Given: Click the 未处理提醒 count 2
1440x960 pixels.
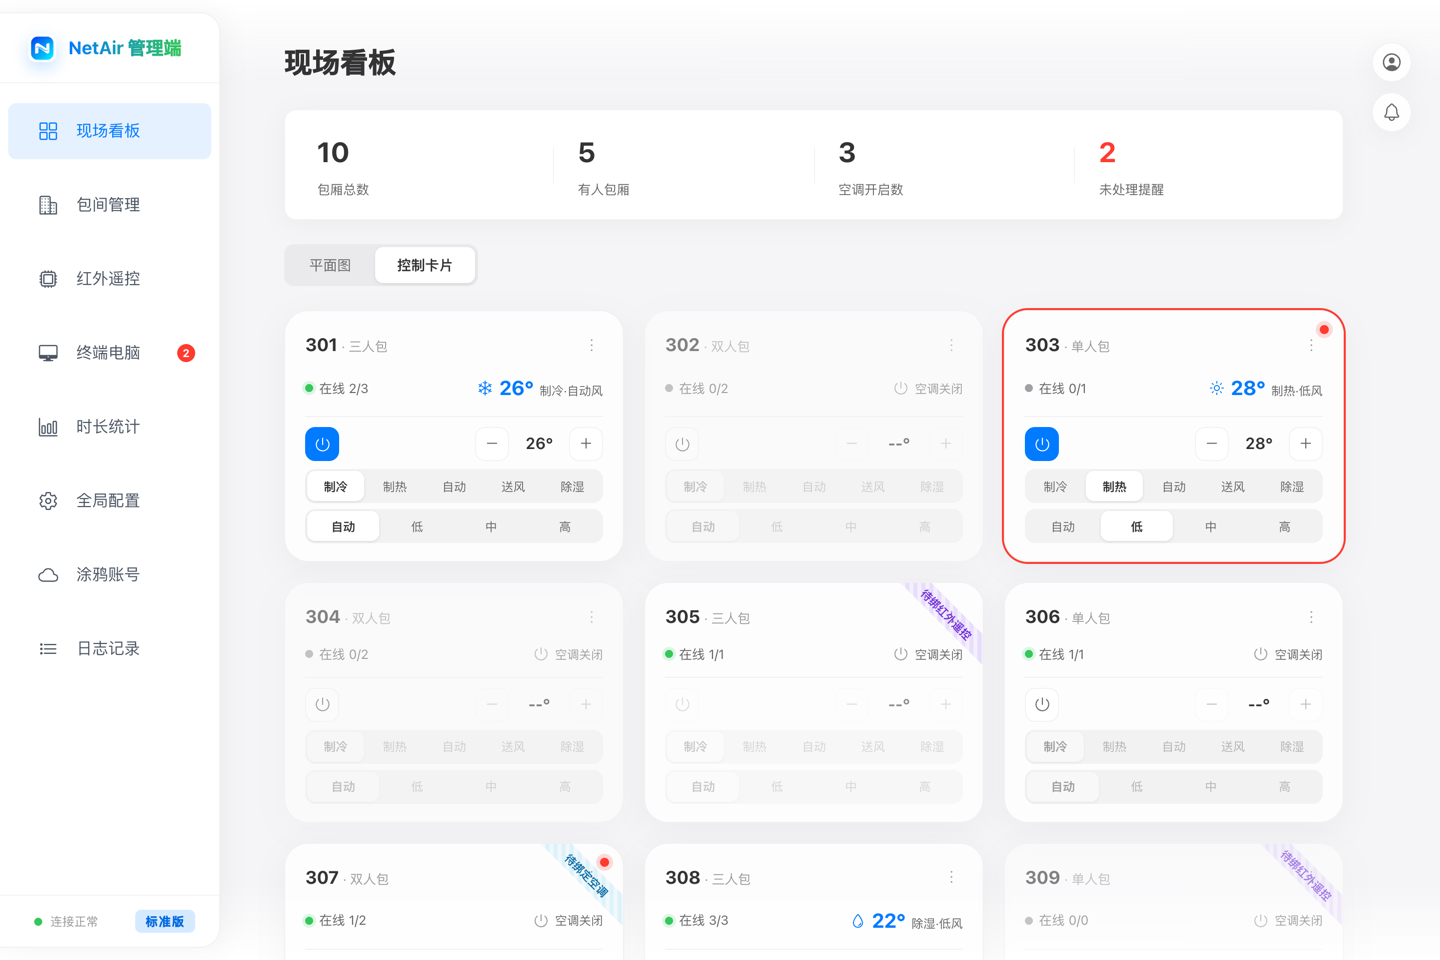Looking at the screenshot, I should [1107, 153].
